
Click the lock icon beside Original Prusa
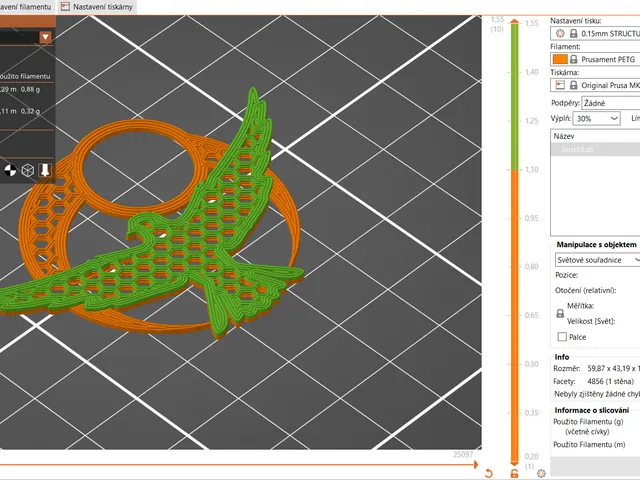(x=573, y=85)
